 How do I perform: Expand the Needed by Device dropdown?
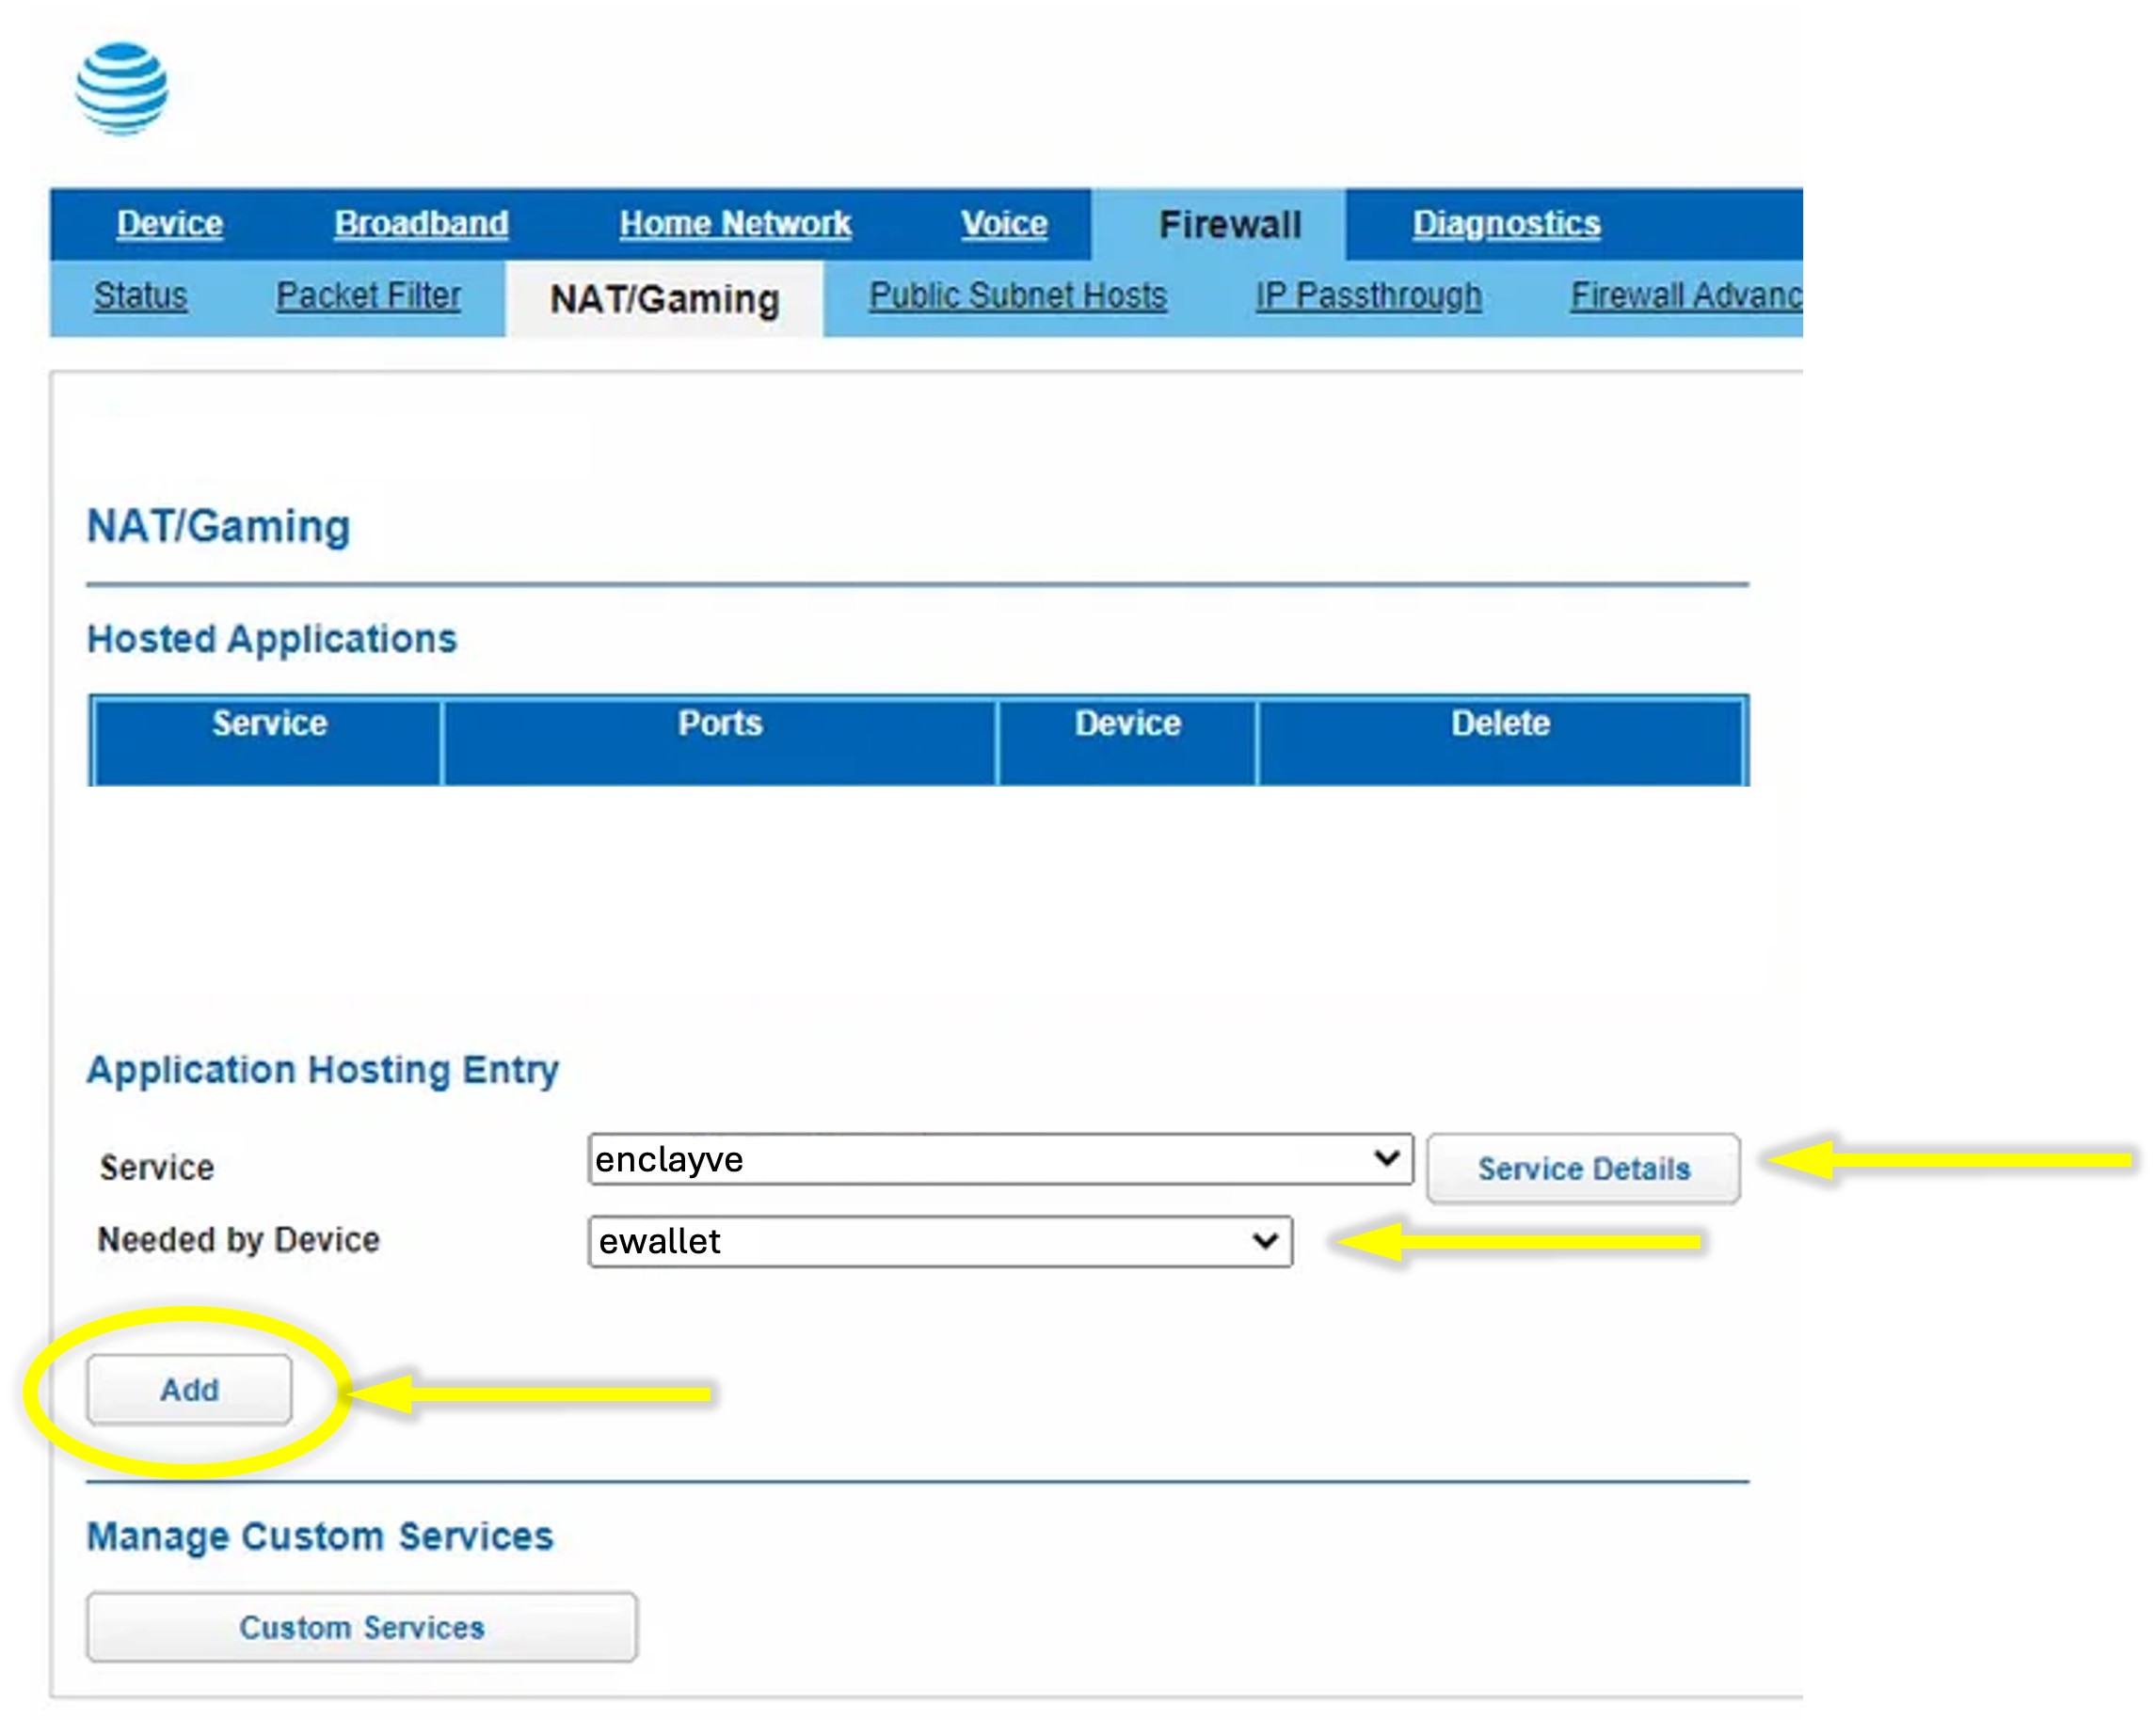940,1241
